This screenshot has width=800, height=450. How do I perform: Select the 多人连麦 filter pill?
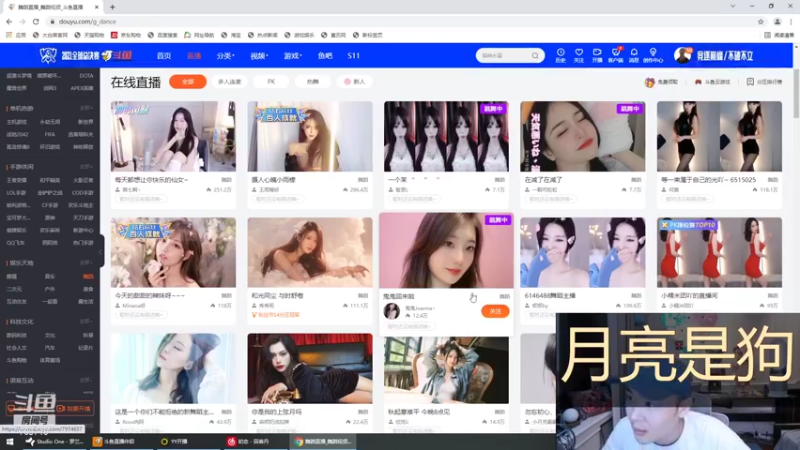[229, 82]
